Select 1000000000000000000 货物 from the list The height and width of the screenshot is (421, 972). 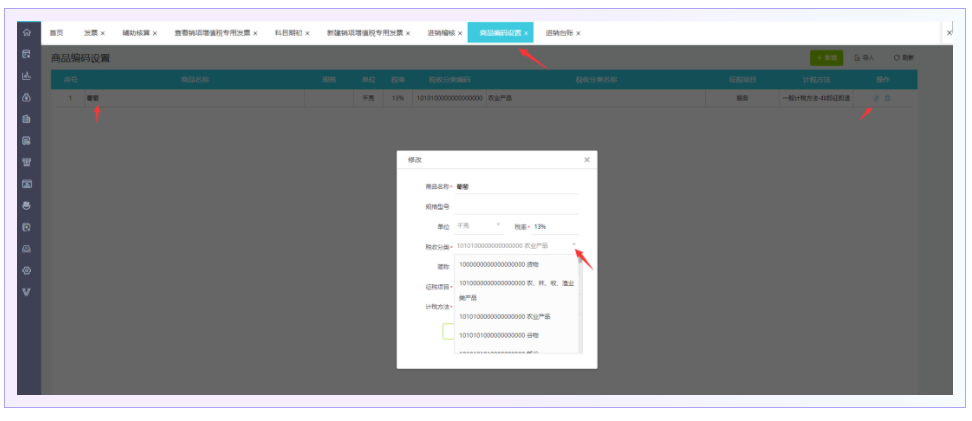click(x=499, y=264)
